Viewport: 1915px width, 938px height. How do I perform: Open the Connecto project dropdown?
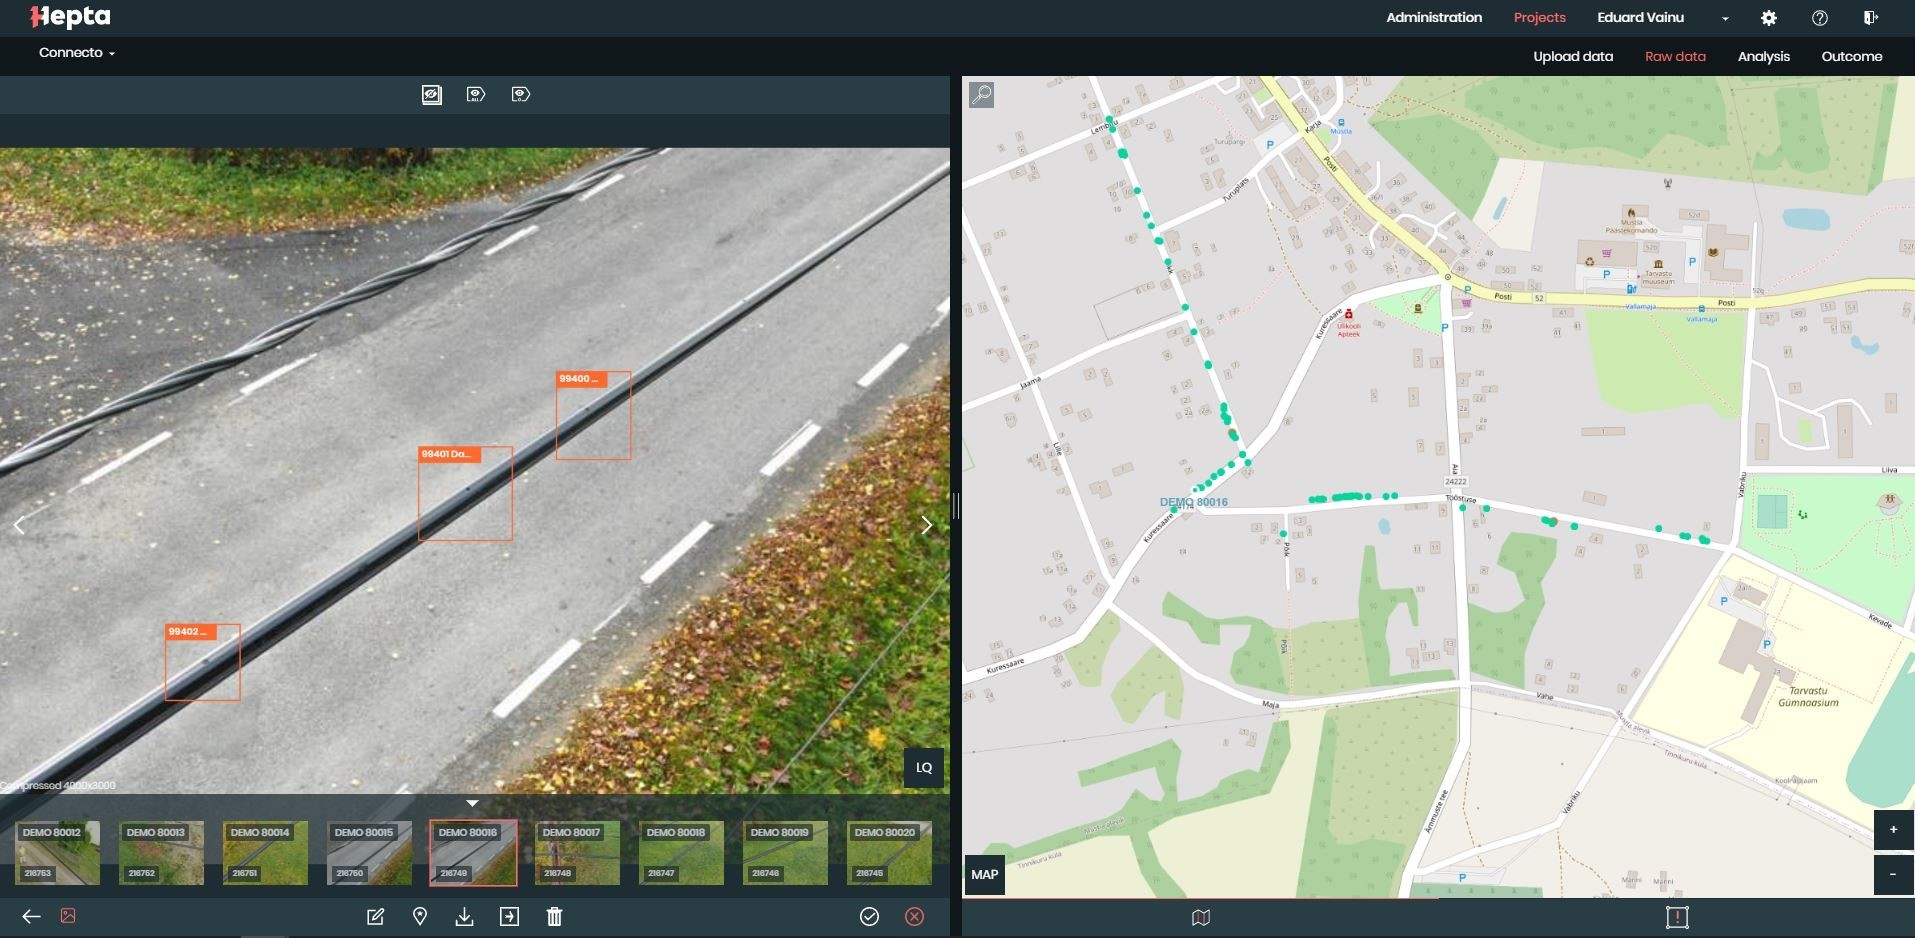point(76,53)
